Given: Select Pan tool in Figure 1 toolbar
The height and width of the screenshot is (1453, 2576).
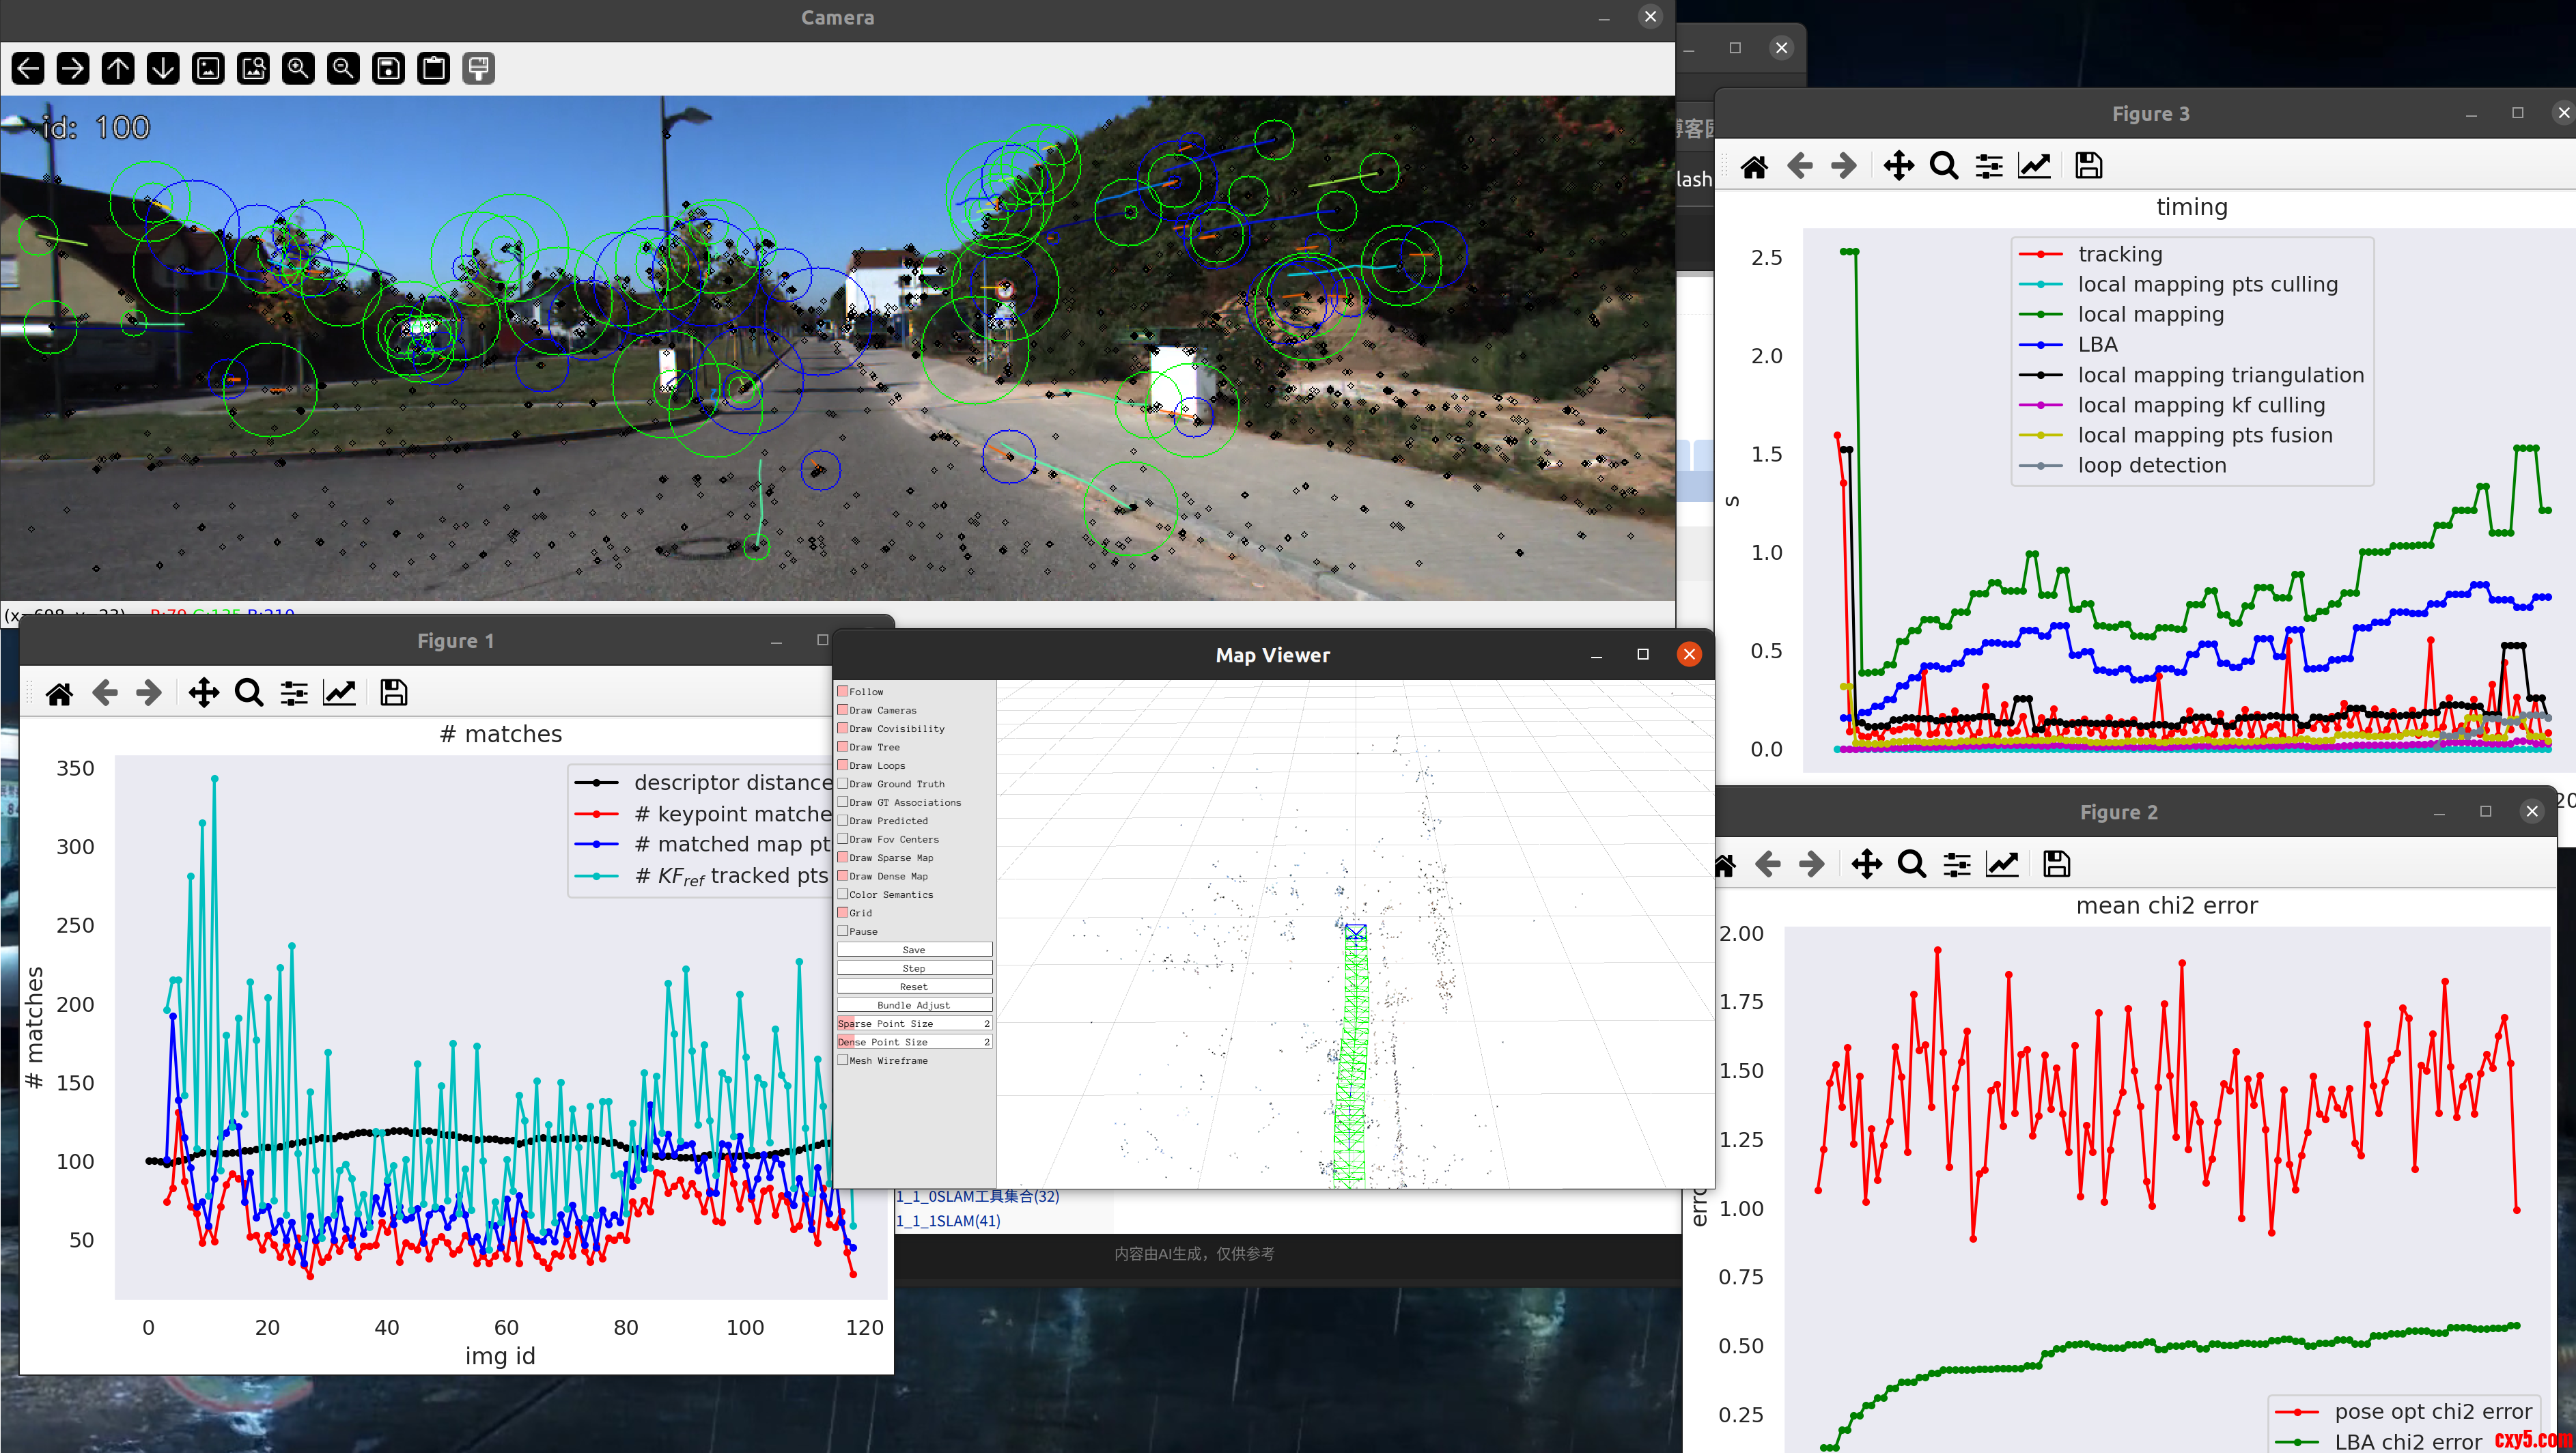Looking at the screenshot, I should (204, 693).
